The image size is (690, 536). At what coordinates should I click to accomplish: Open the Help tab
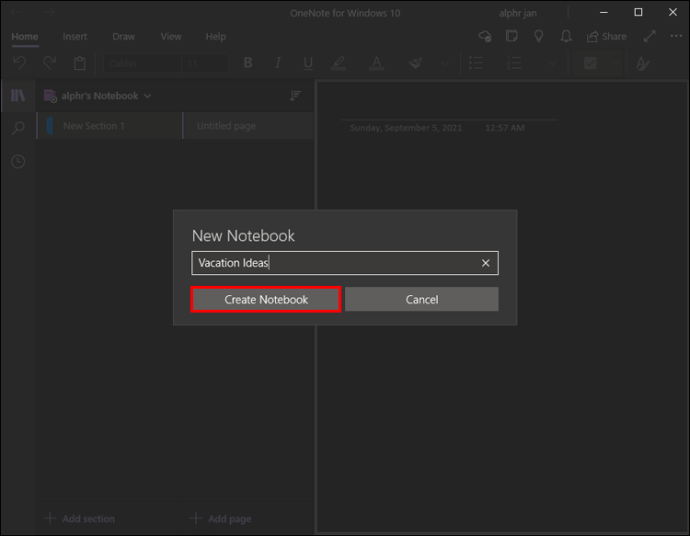pyautogui.click(x=216, y=37)
